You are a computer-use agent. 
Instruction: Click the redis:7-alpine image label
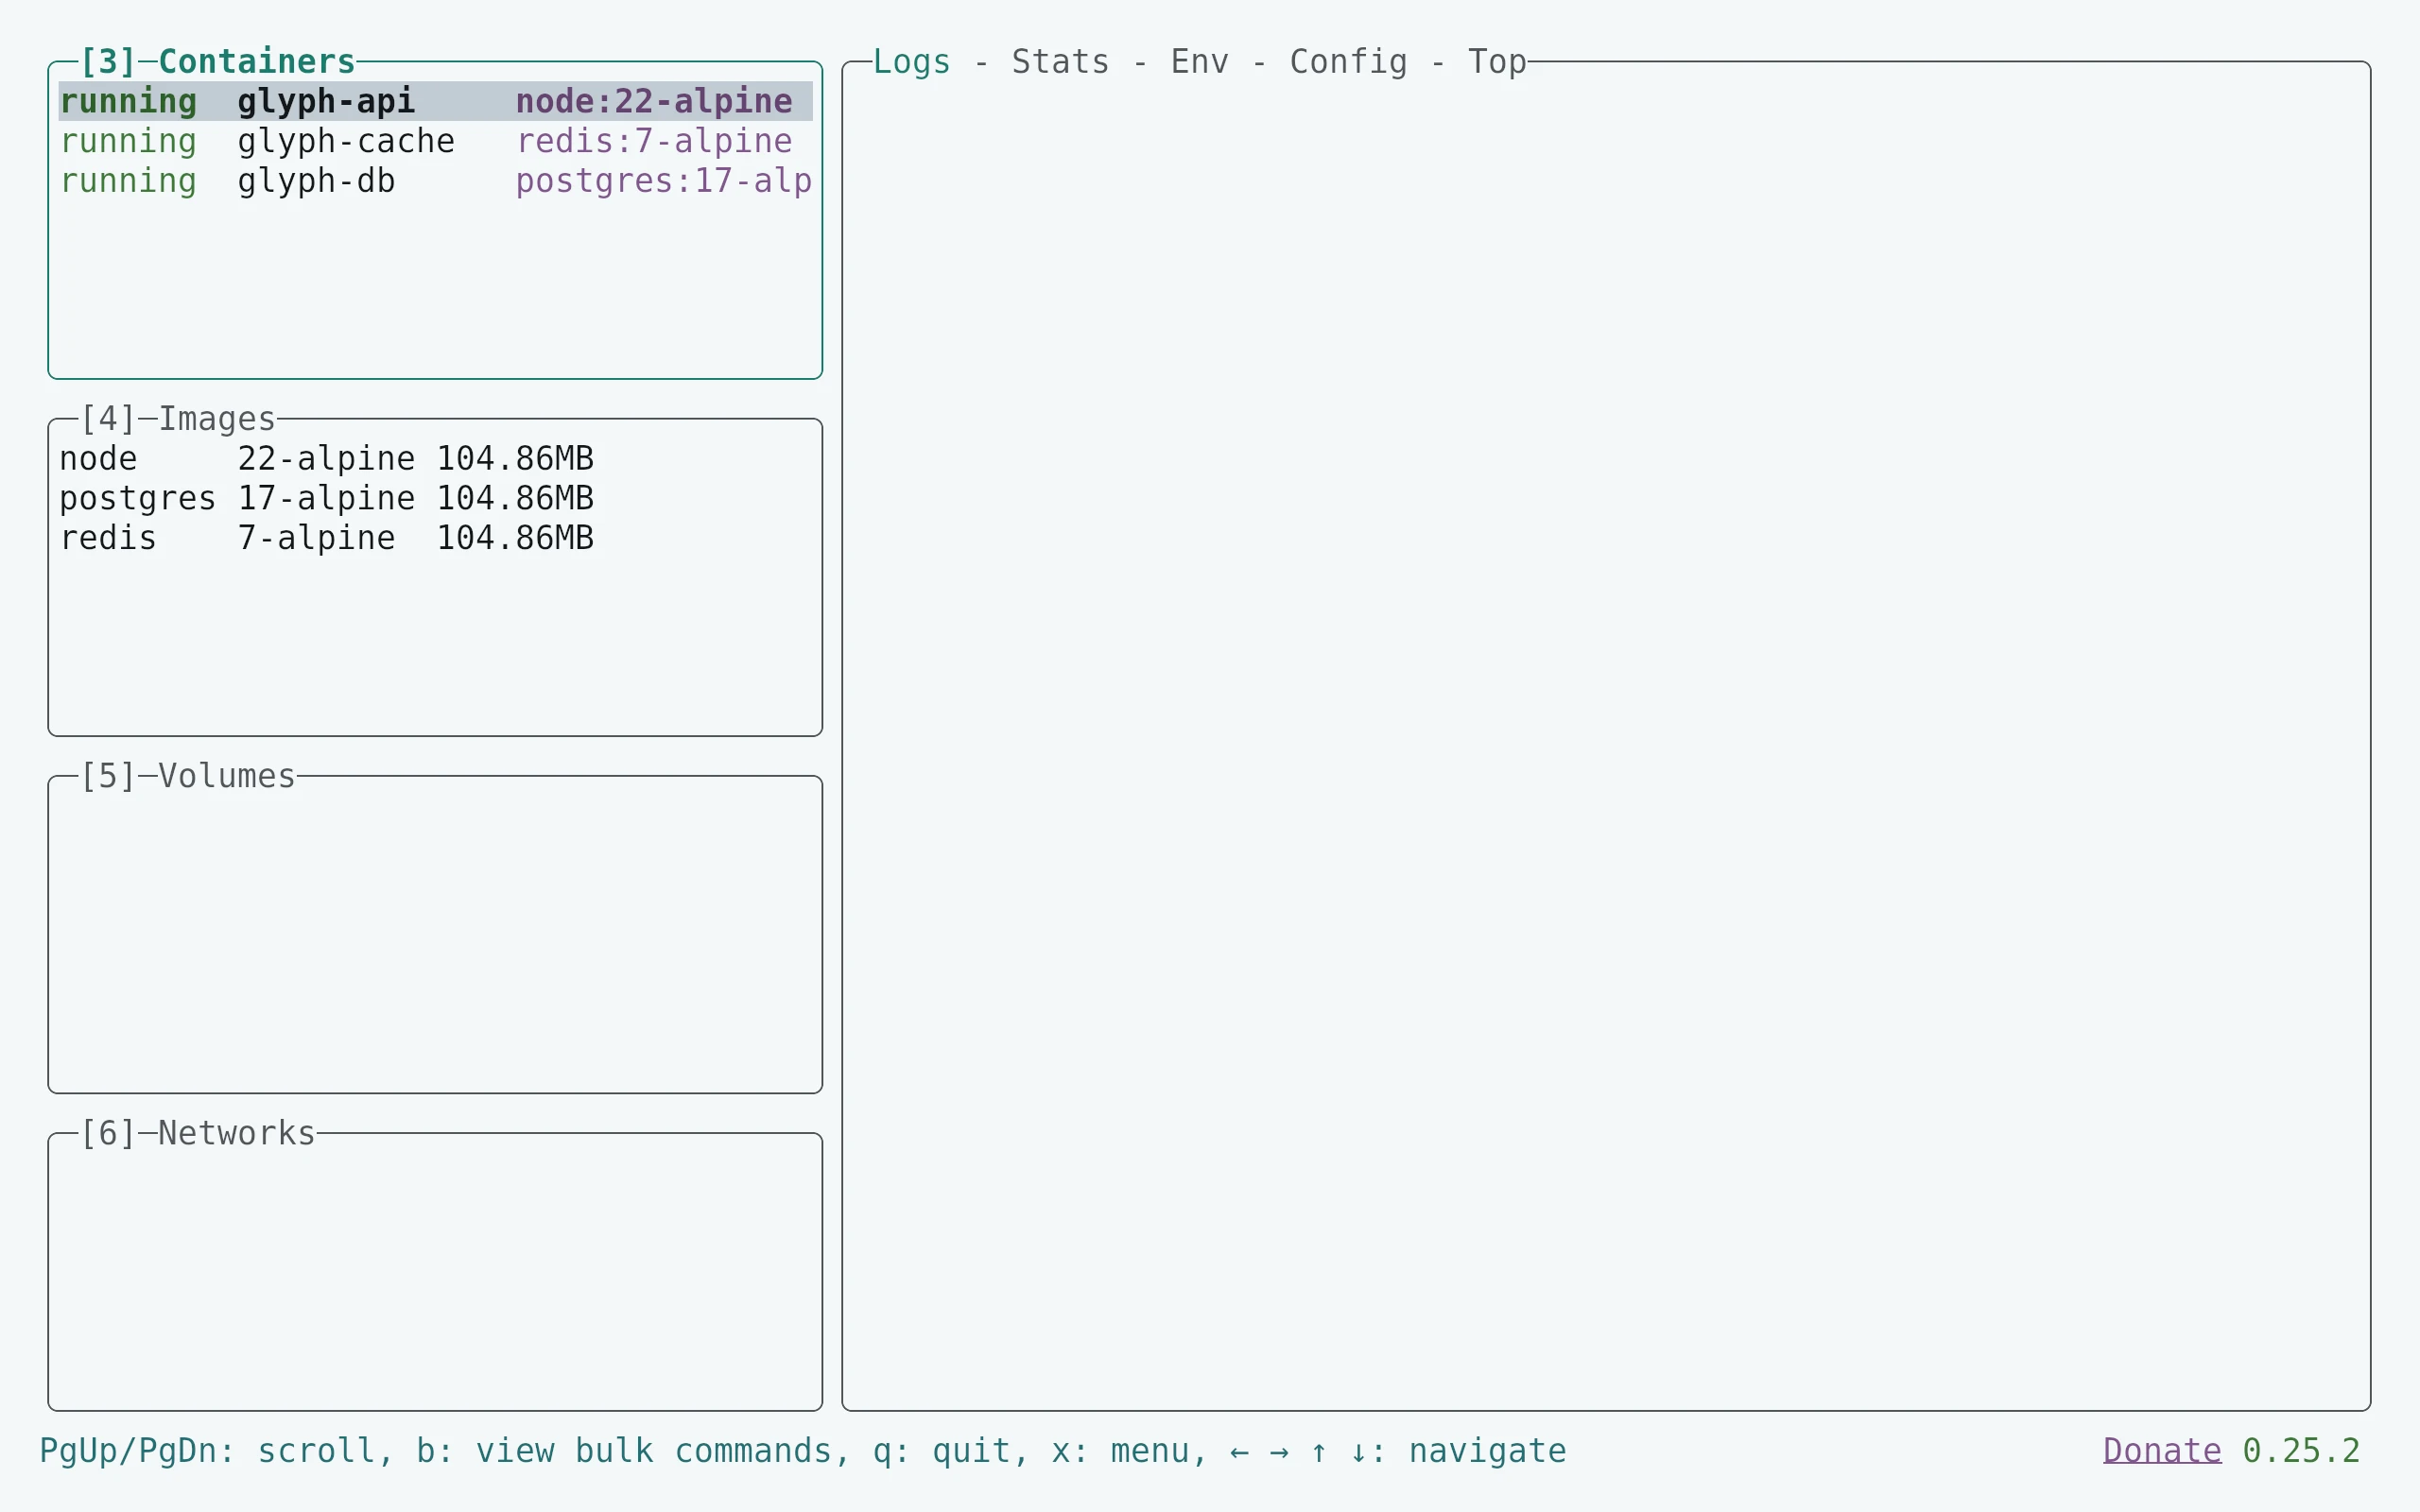click(654, 141)
